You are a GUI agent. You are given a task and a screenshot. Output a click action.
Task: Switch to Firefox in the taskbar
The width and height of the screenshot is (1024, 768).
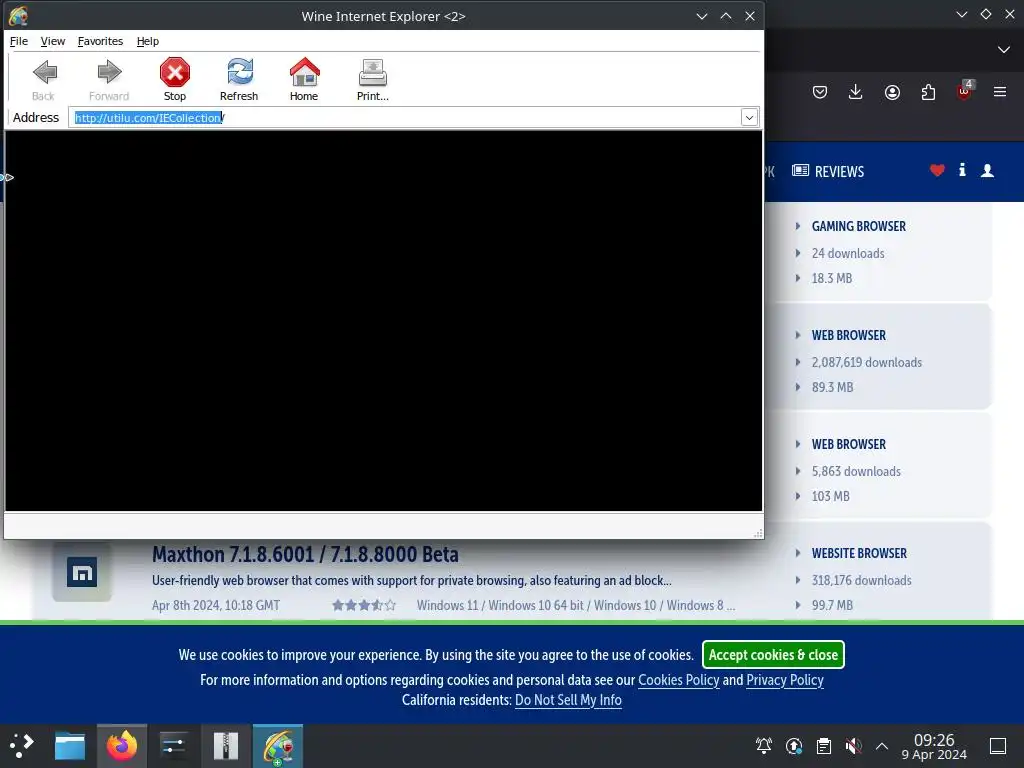point(121,746)
